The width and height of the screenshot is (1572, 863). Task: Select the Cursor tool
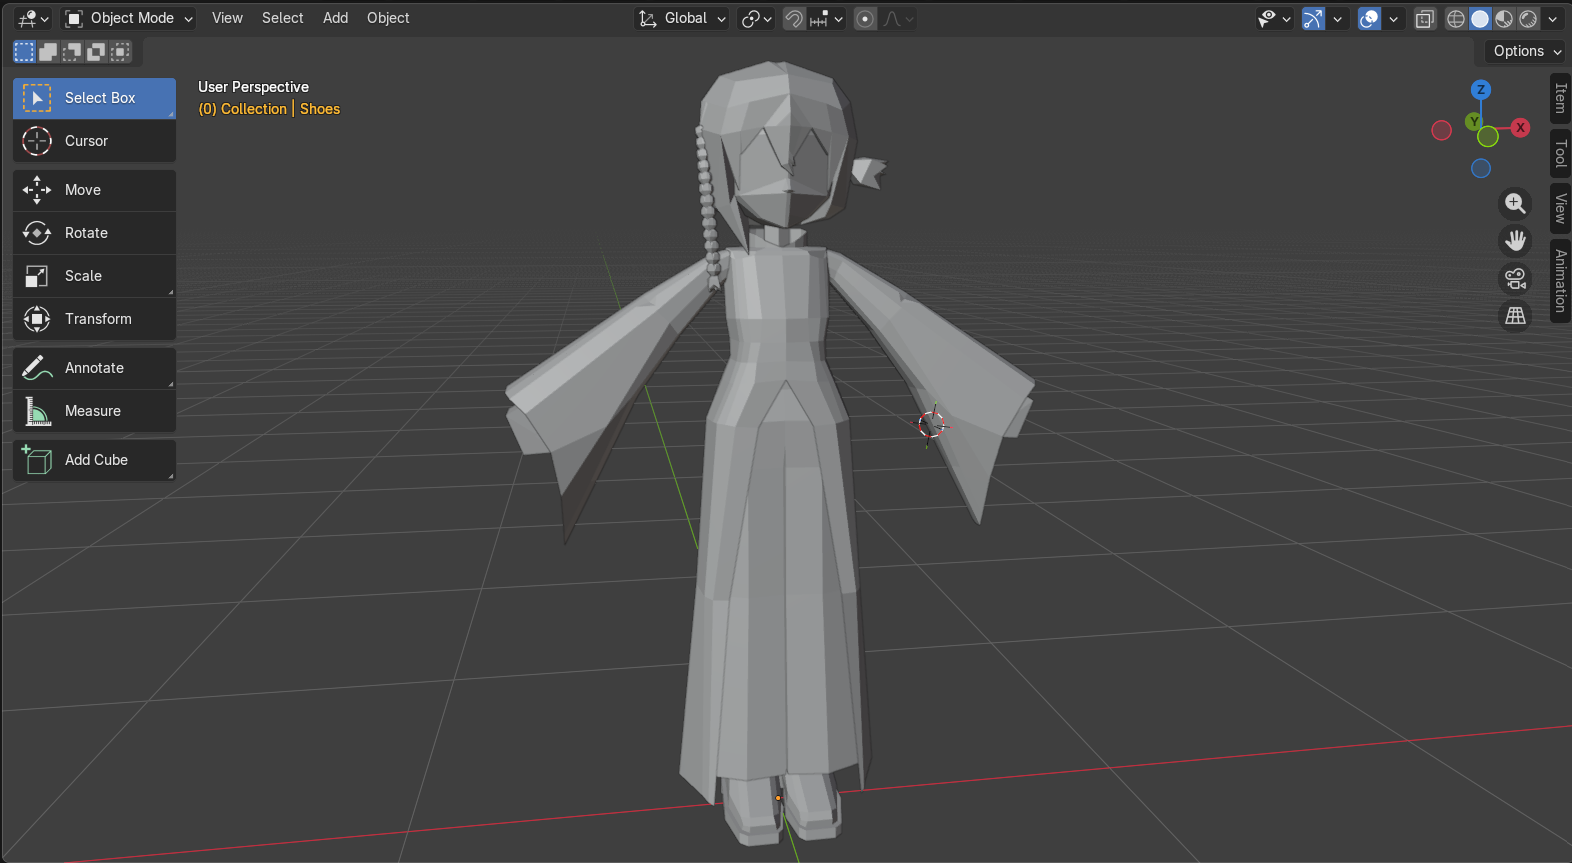[94, 141]
